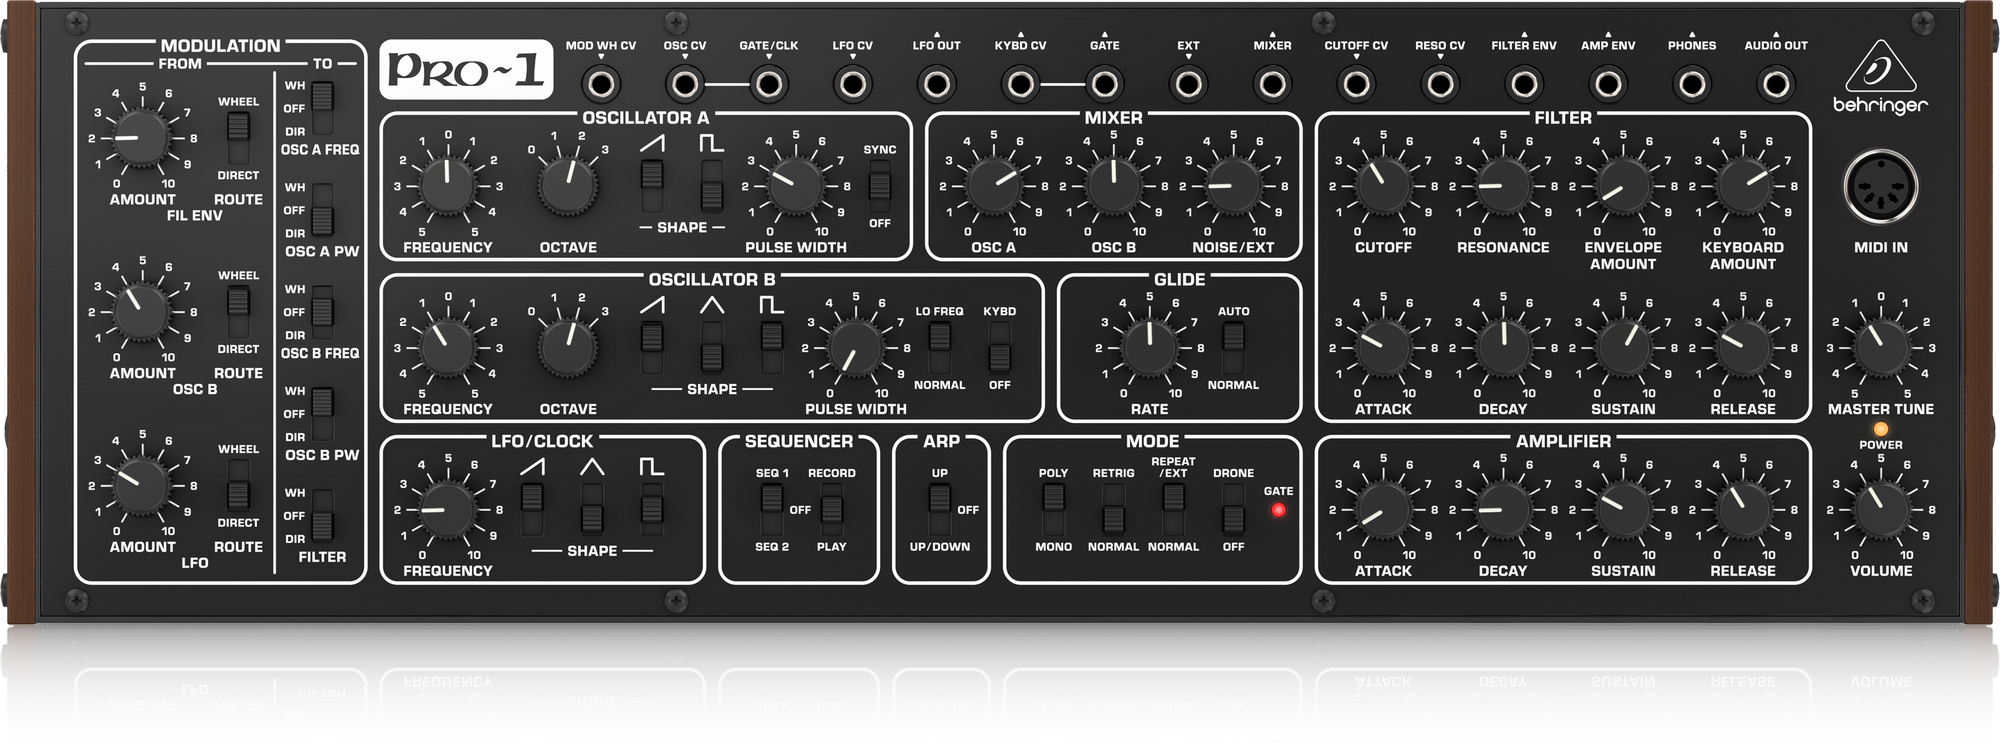Click the Filter RESONANCE knob

pyautogui.click(x=1503, y=186)
